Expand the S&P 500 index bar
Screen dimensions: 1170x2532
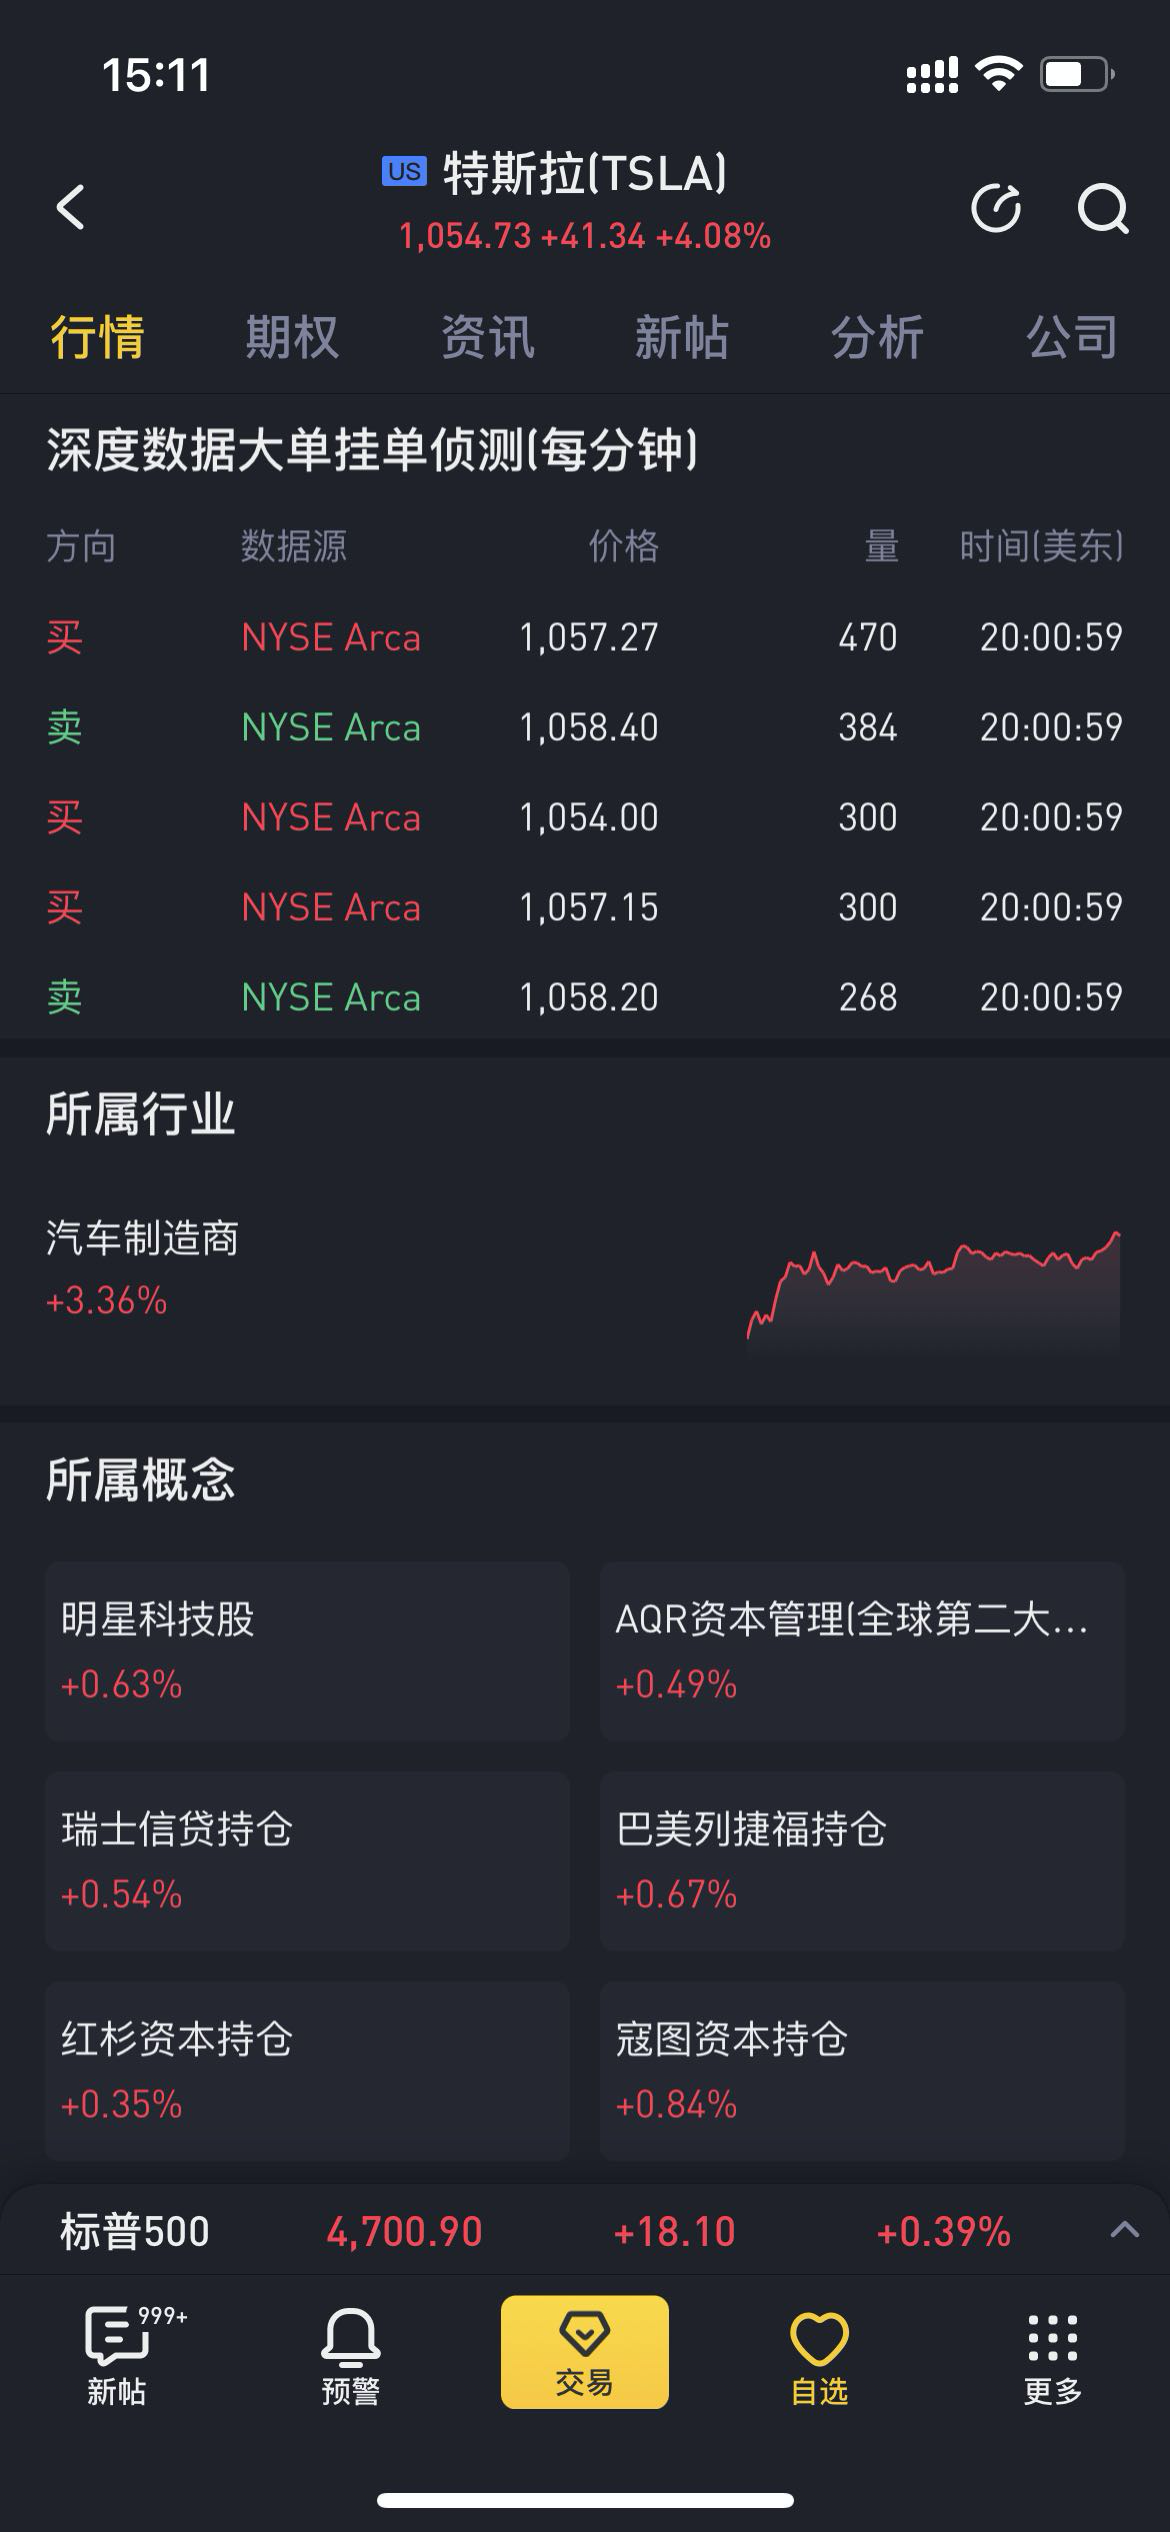1124,2229
